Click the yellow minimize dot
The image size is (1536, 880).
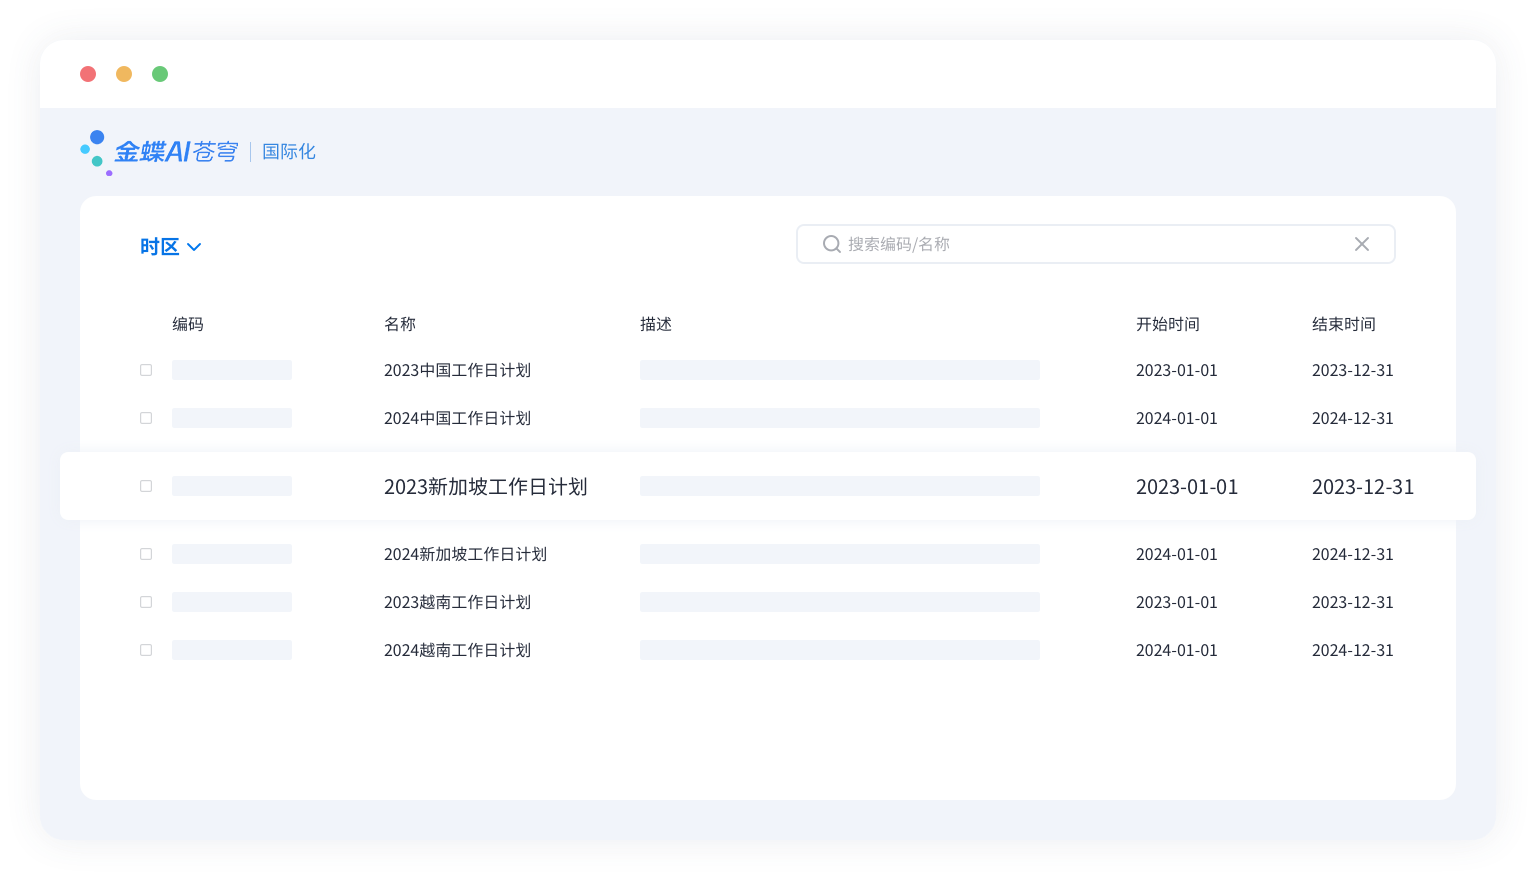124,74
